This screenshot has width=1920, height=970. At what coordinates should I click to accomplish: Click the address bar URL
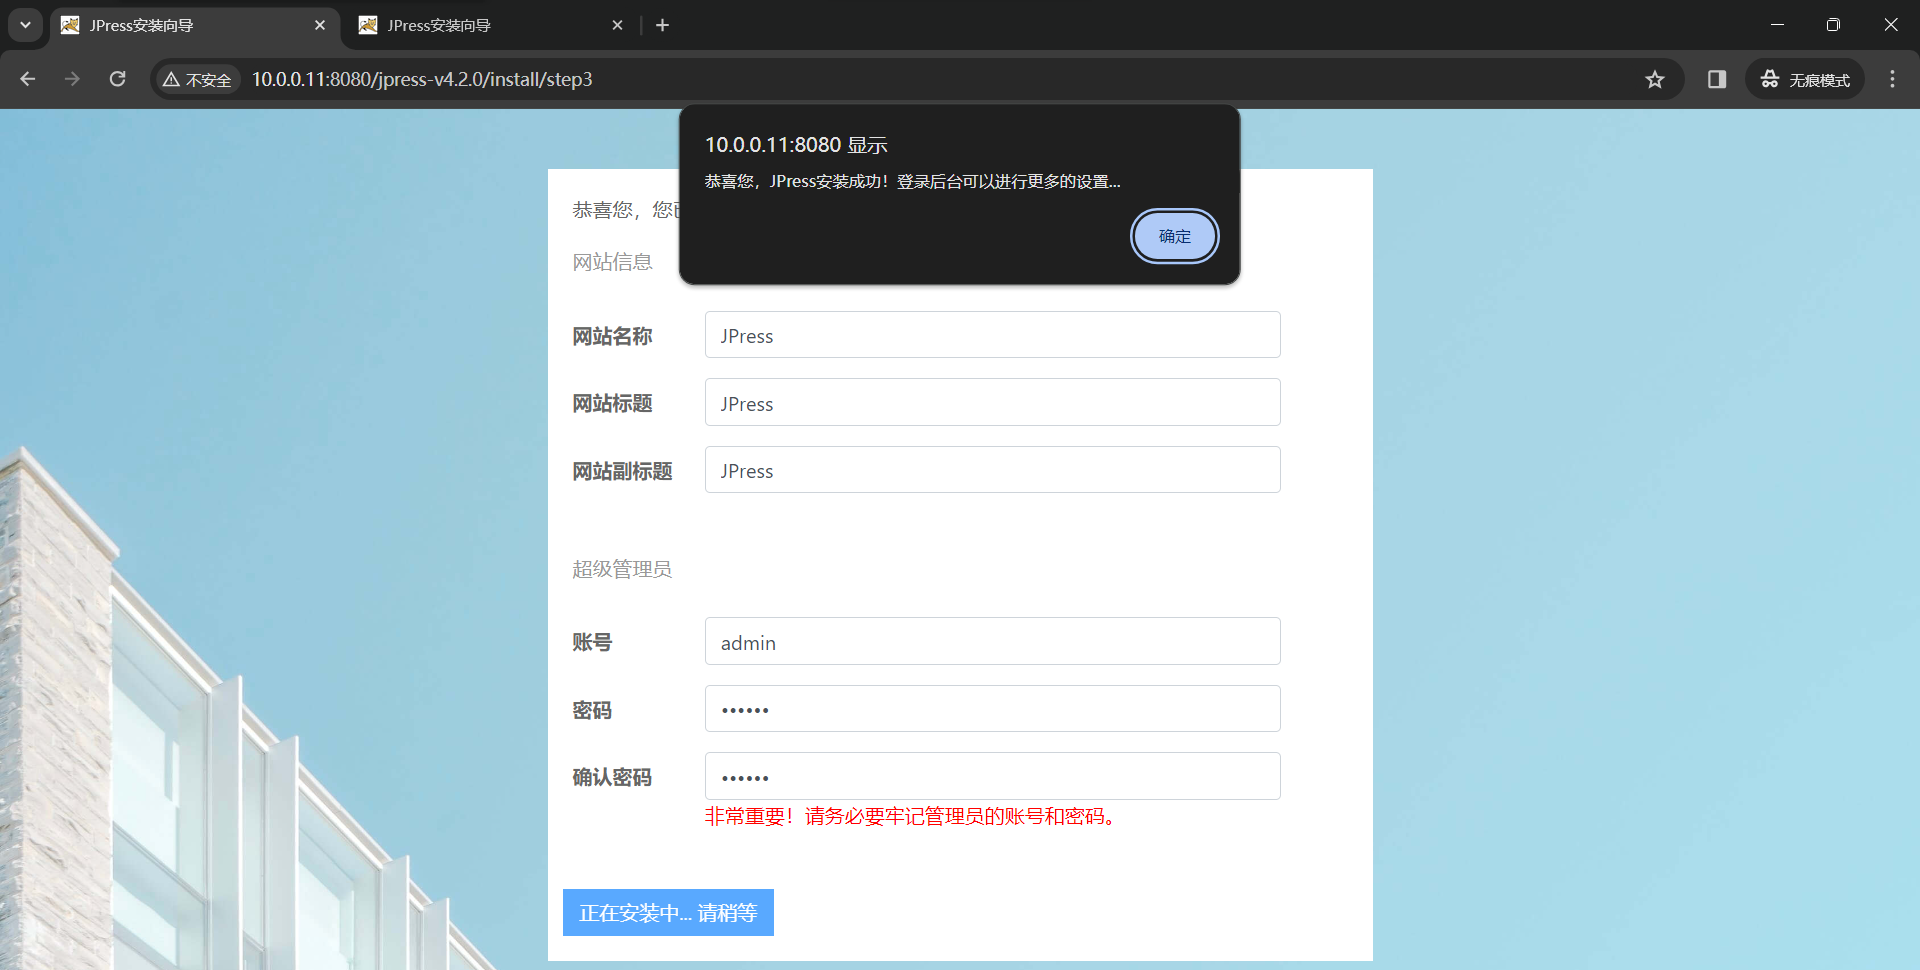click(x=422, y=79)
